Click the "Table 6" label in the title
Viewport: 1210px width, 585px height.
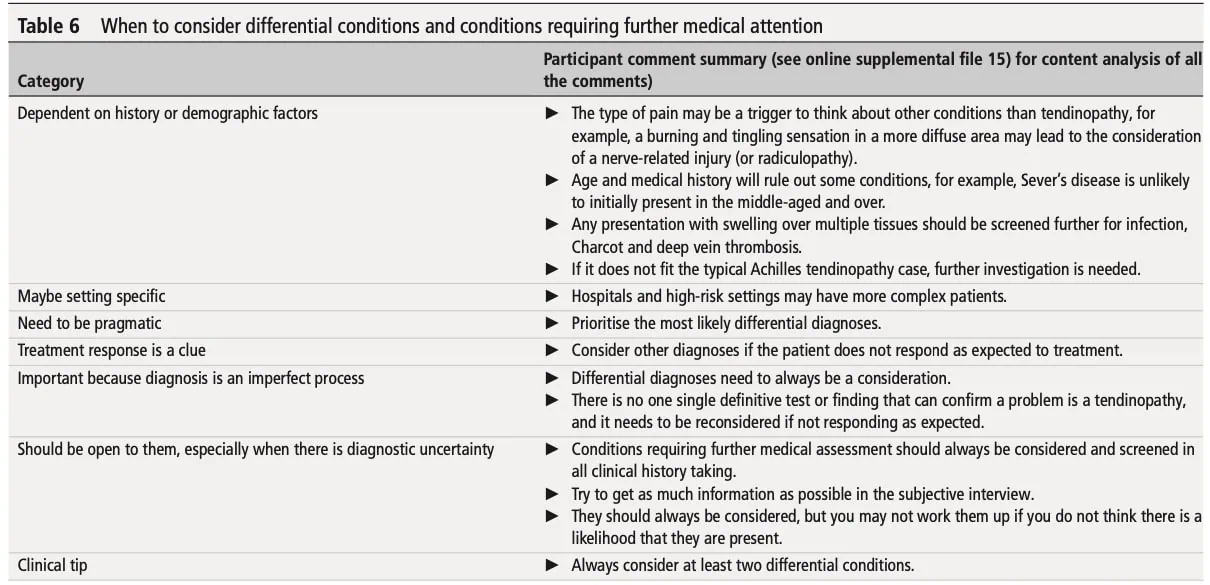coord(49,27)
